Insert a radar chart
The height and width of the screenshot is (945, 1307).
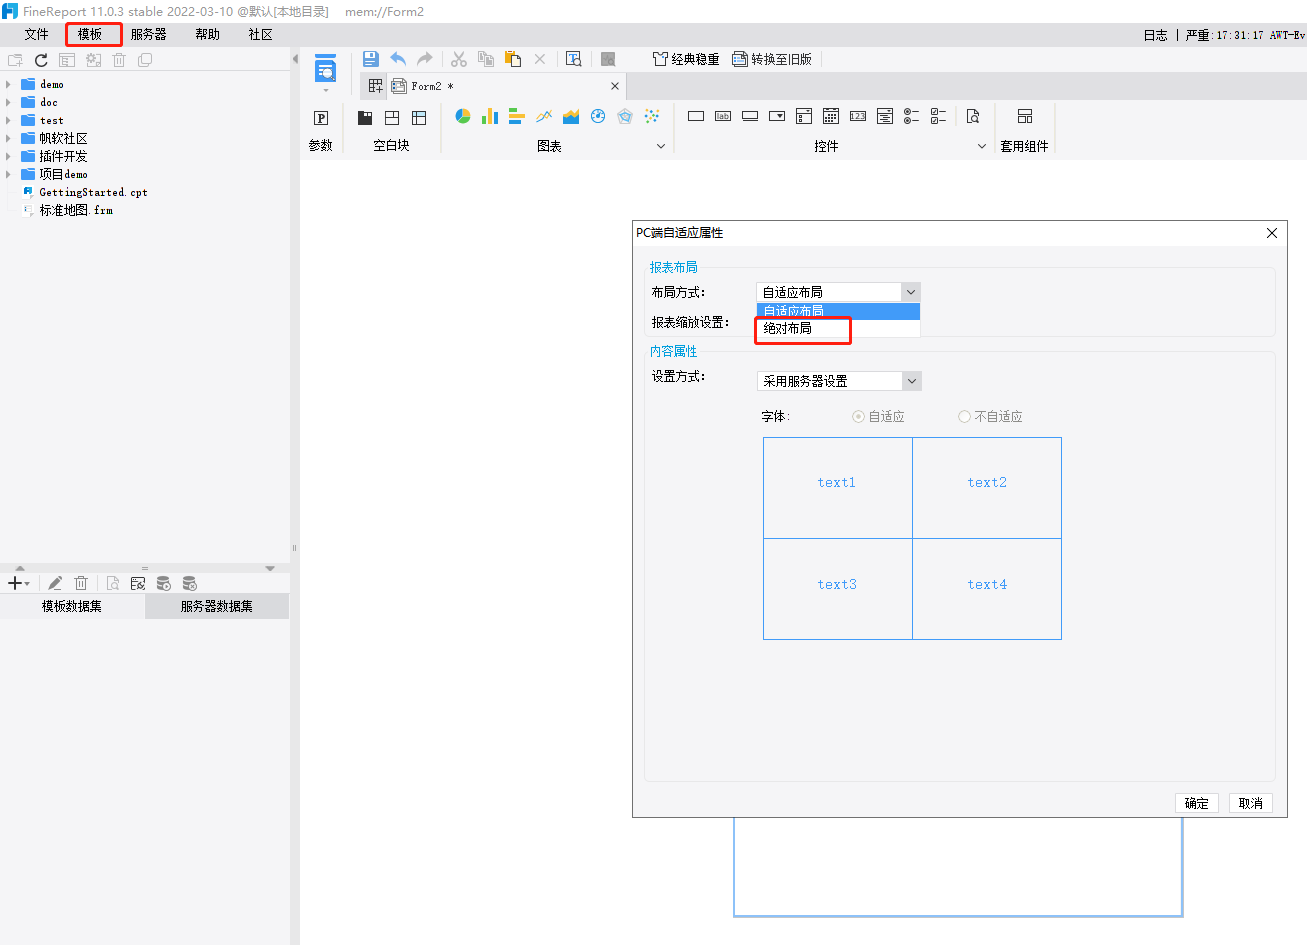(x=625, y=116)
